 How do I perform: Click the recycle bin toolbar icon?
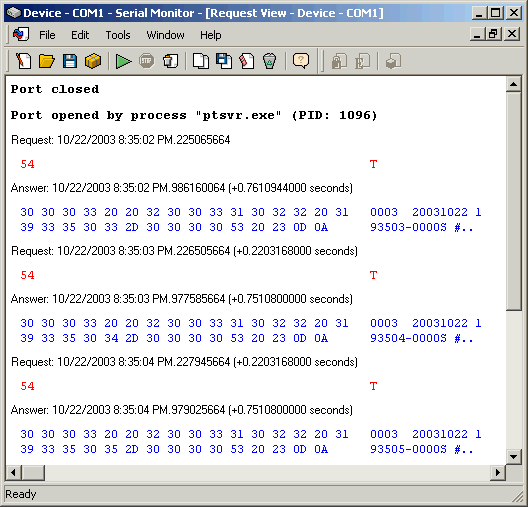point(269,61)
